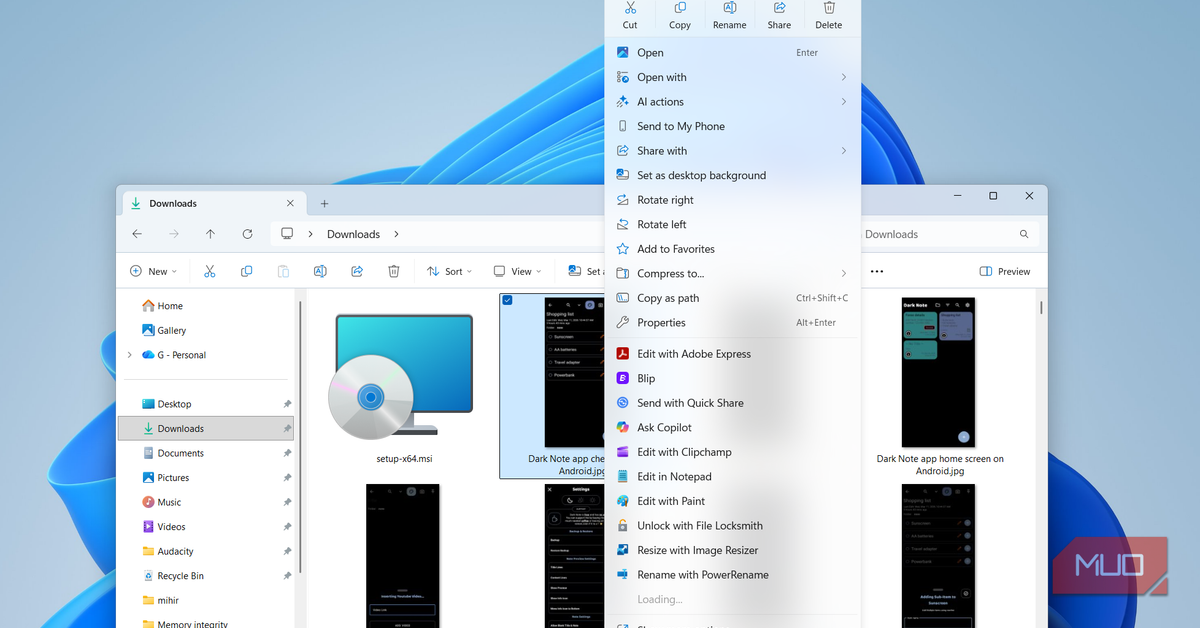Open the Sort dropdown
The width and height of the screenshot is (1200, 628).
[449, 271]
